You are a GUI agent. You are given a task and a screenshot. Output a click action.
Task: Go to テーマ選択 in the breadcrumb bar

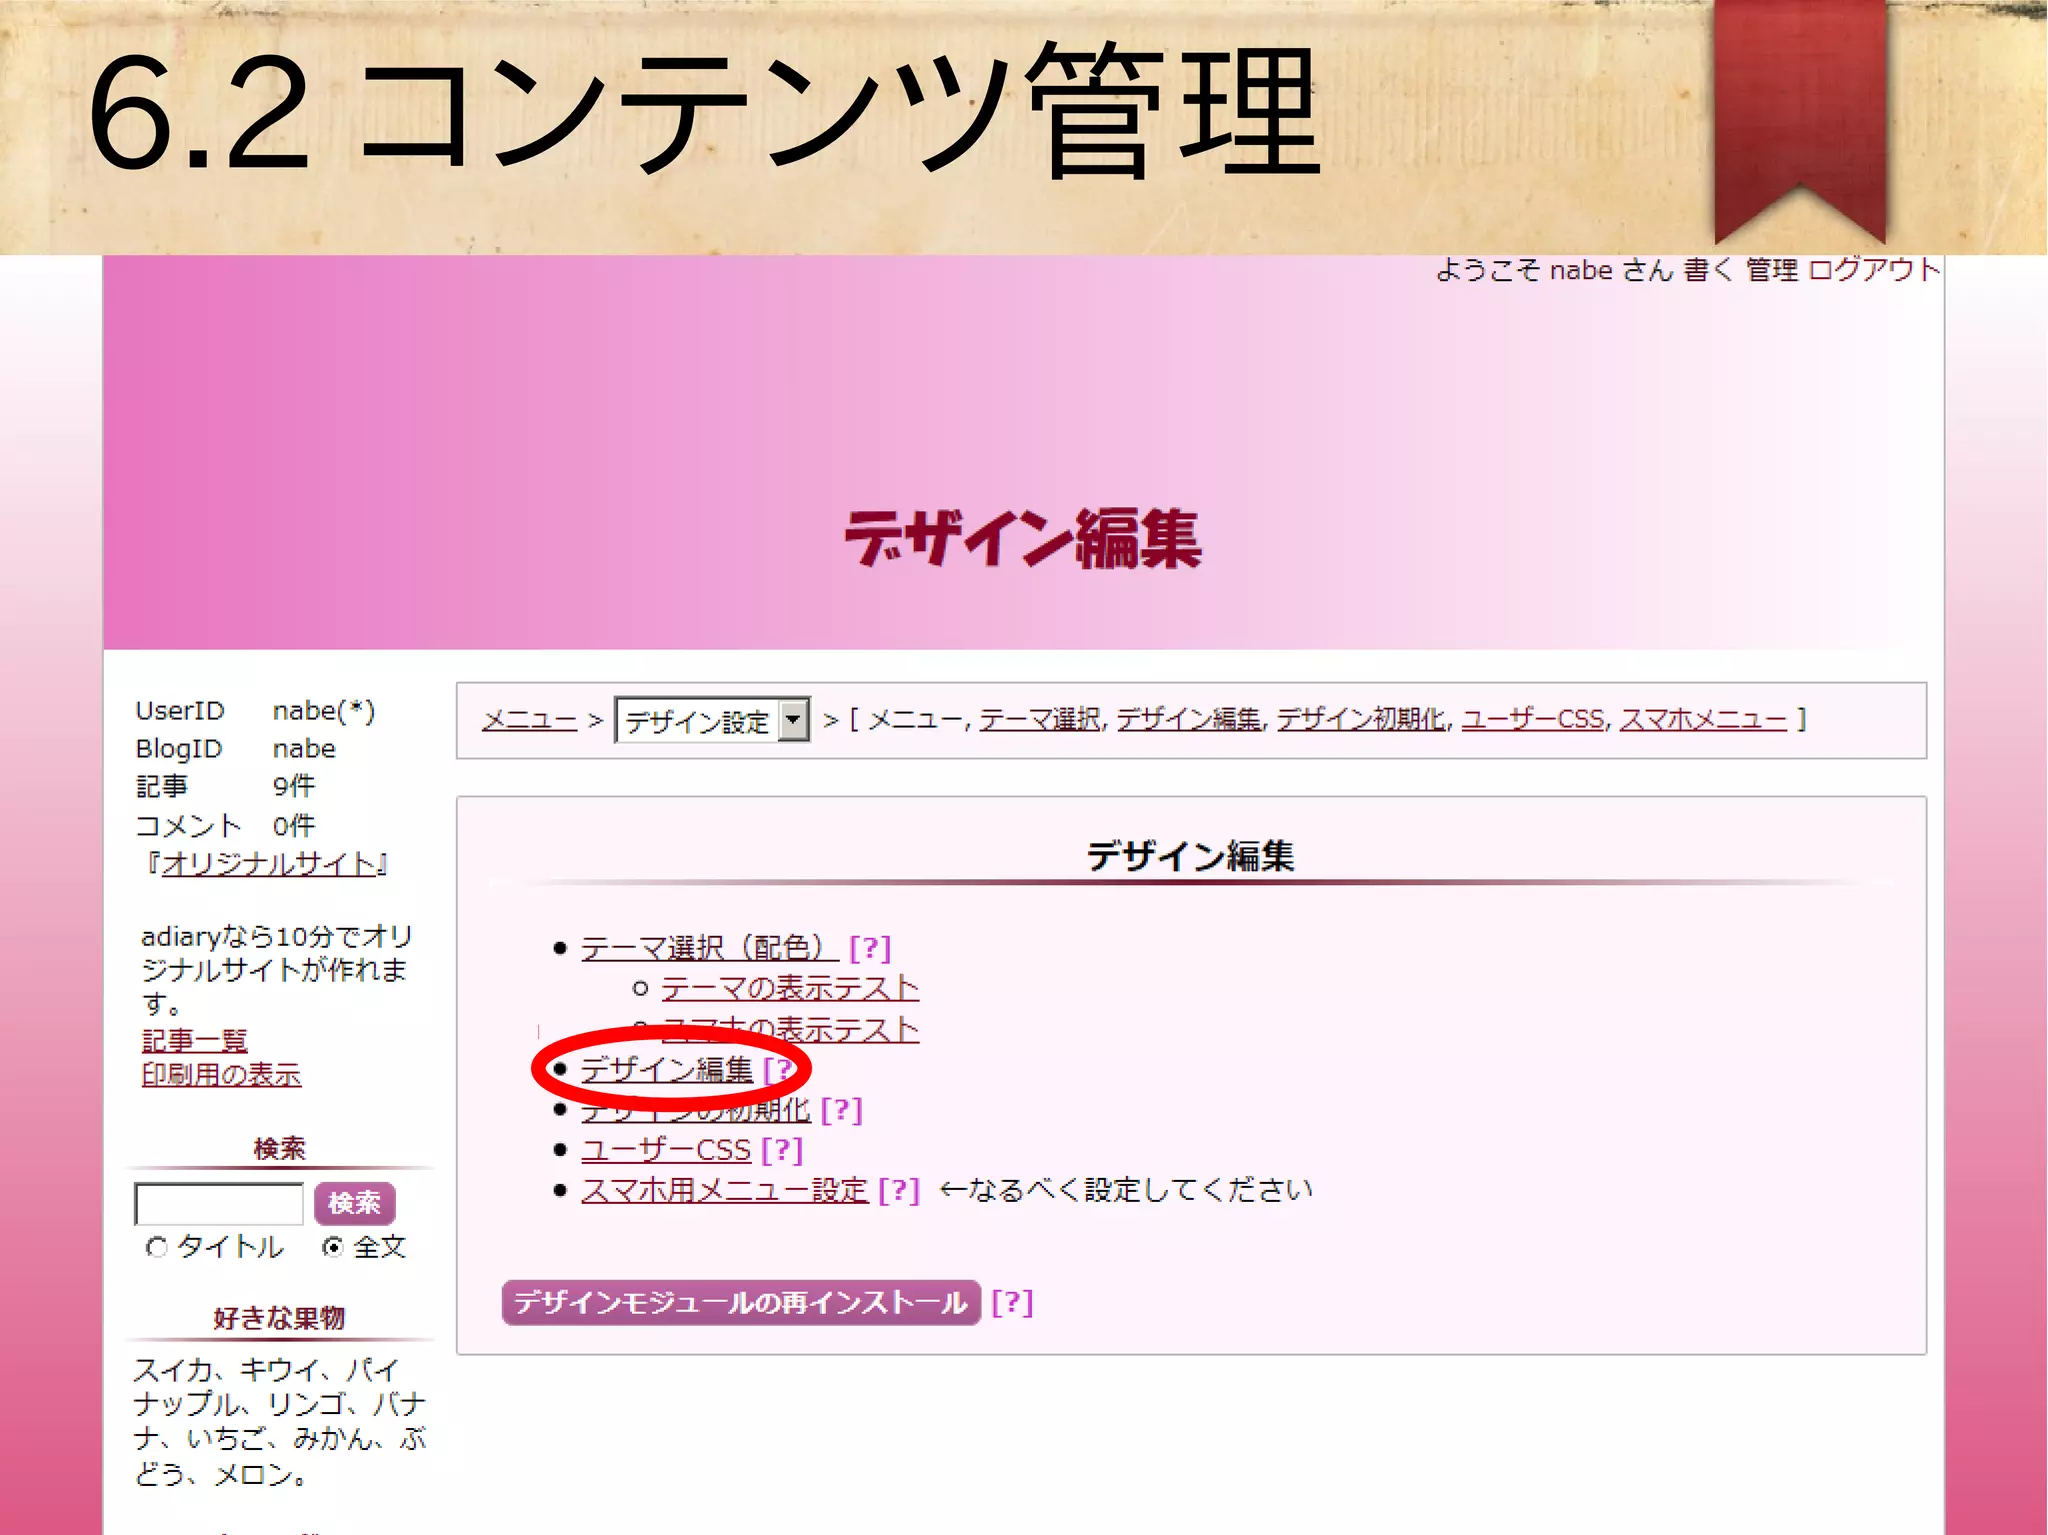(x=1039, y=719)
